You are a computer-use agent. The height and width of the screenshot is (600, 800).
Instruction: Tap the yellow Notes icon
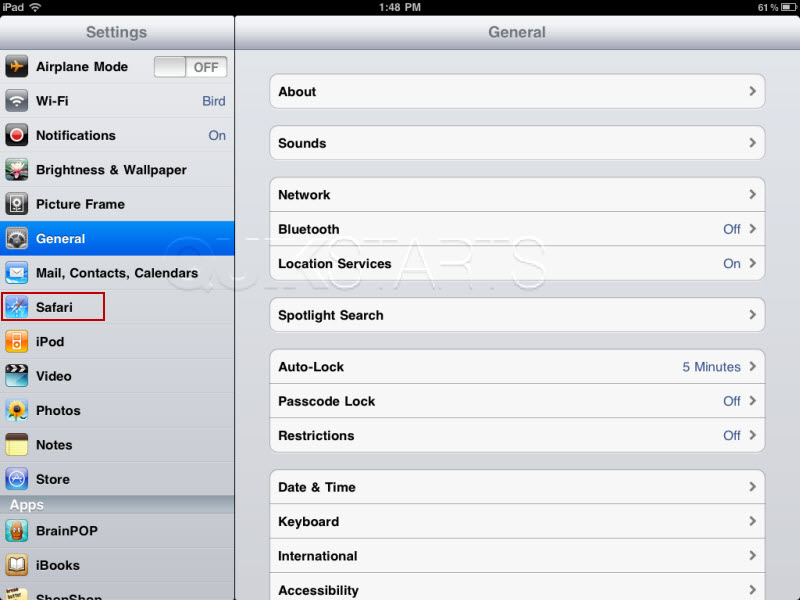[16, 445]
